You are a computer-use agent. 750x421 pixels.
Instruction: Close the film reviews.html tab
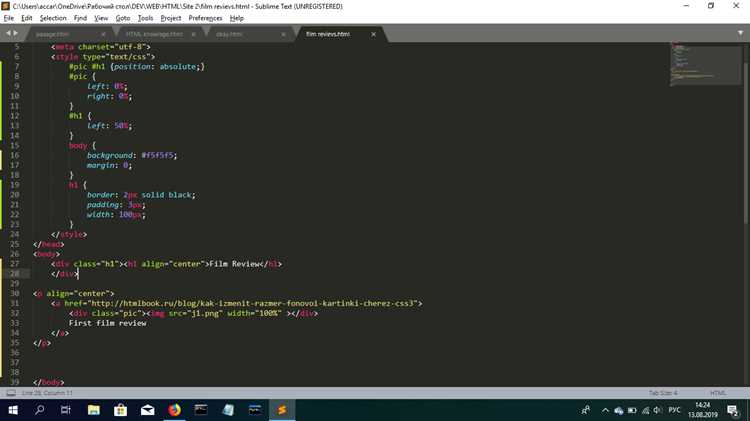tap(373, 34)
